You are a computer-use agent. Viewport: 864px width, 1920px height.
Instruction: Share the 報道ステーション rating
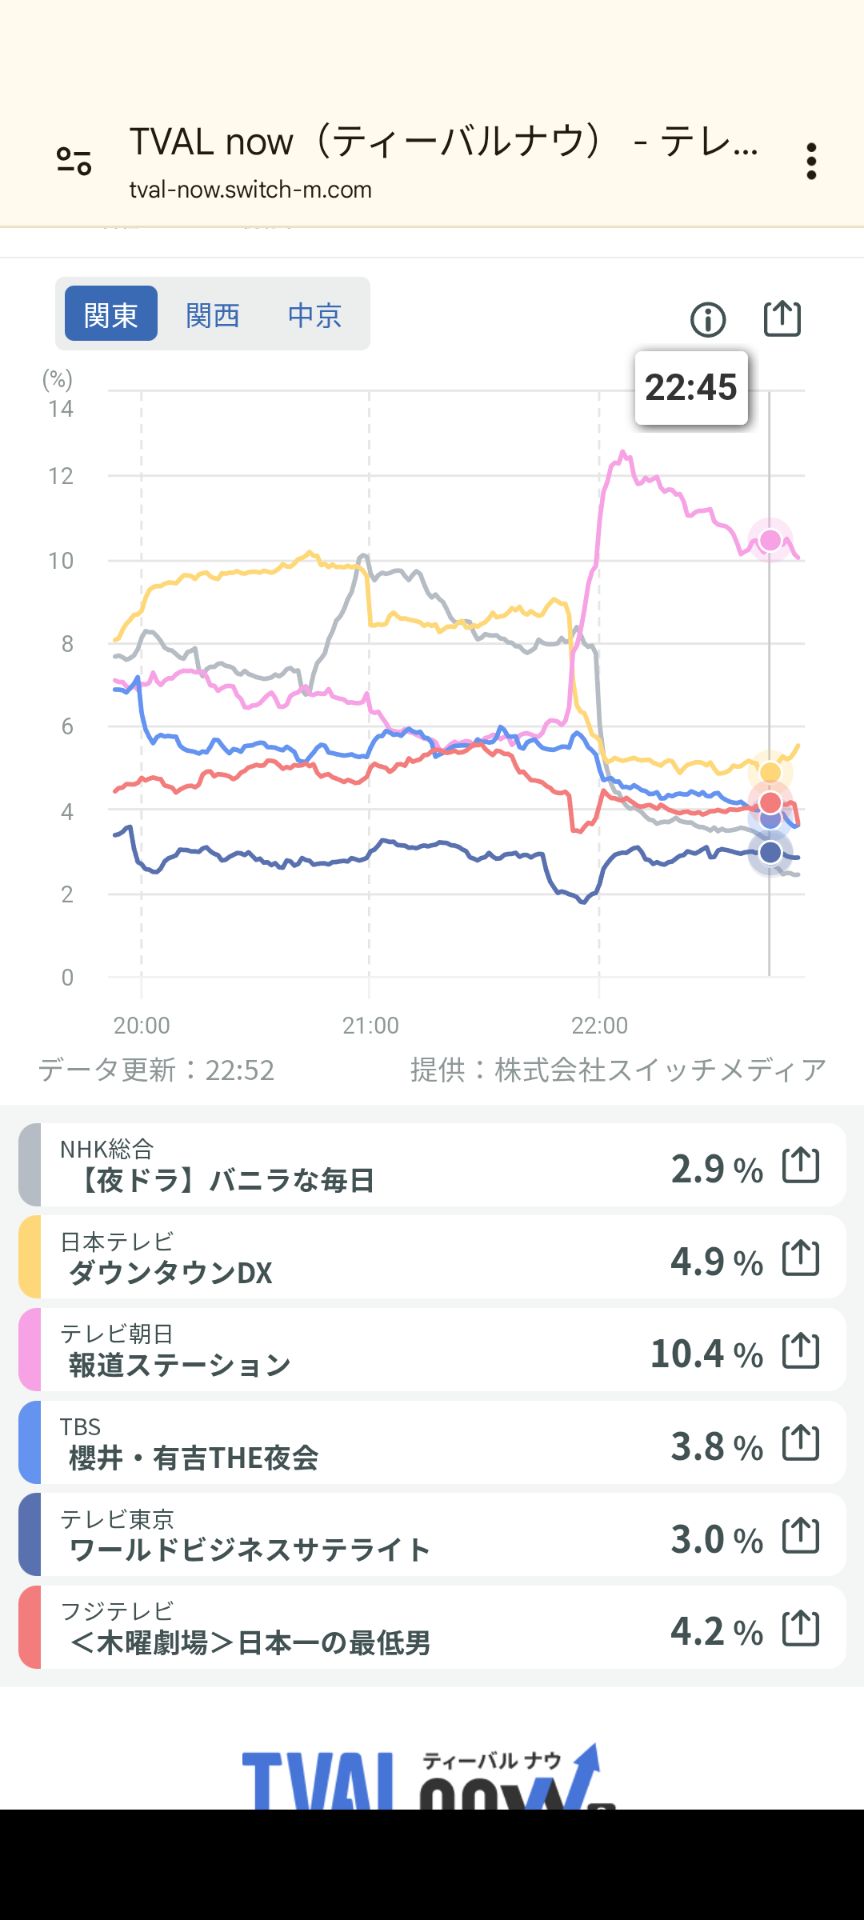point(801,1347)
